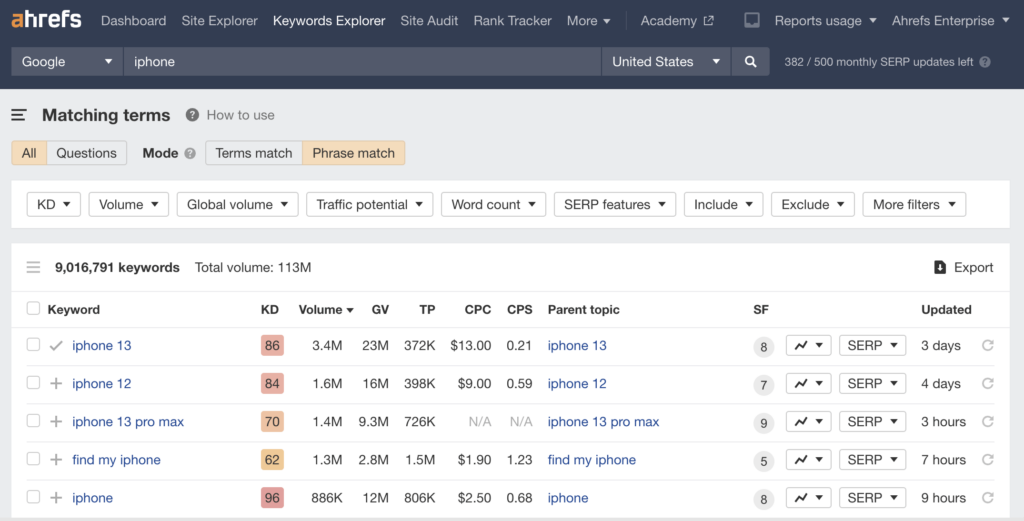
Task: Open the trend chart dropdown for iphone 13
Action: pyautogui.click(x=808, y=345)
